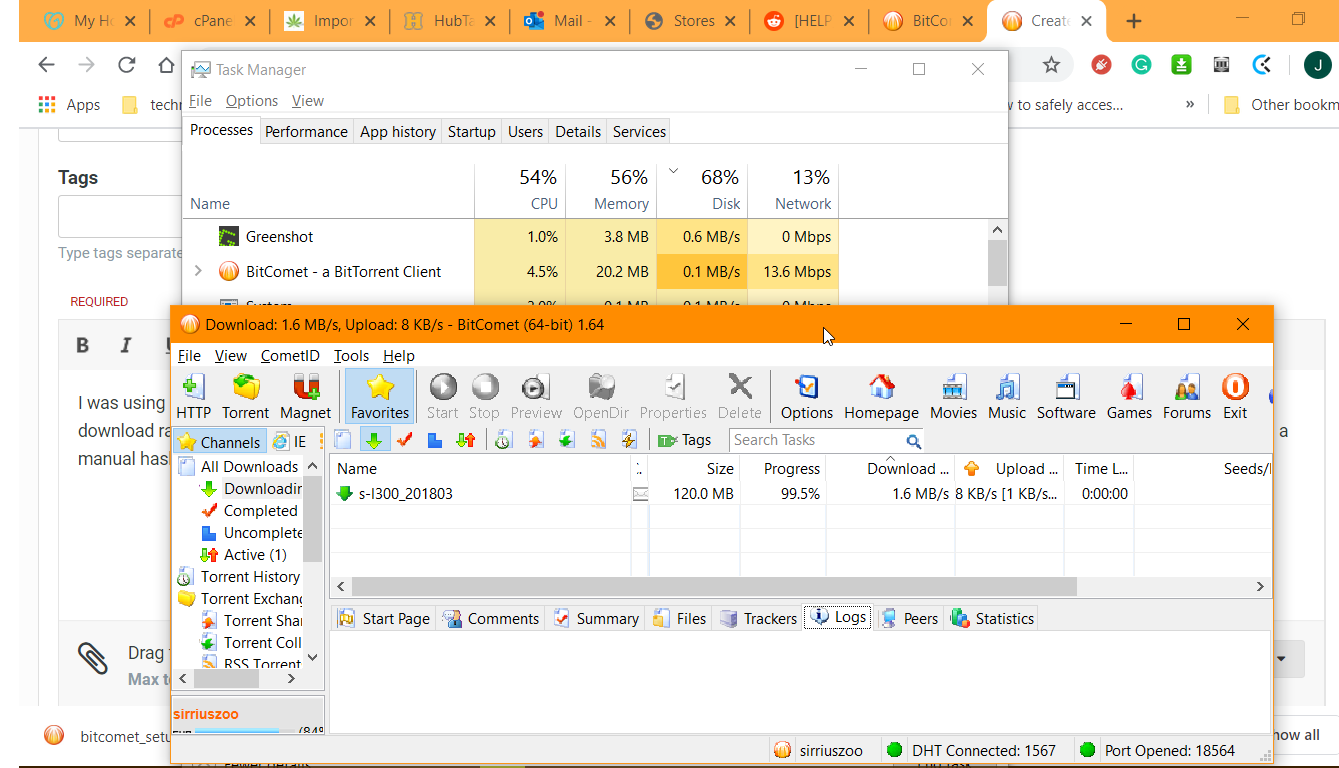
Task: Select Active (1) in the sidebar tree
Action: point(255,555)
